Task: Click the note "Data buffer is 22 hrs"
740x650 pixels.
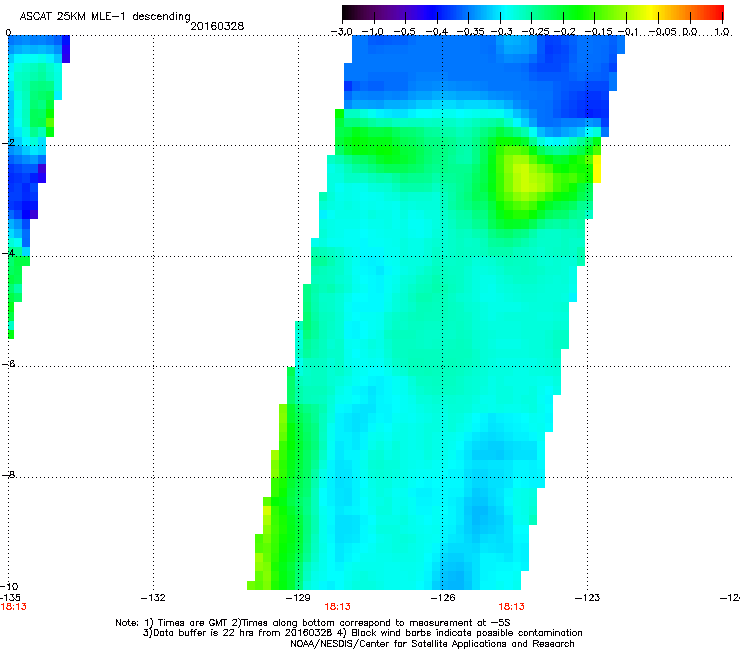Action: [x=199, y=633]
